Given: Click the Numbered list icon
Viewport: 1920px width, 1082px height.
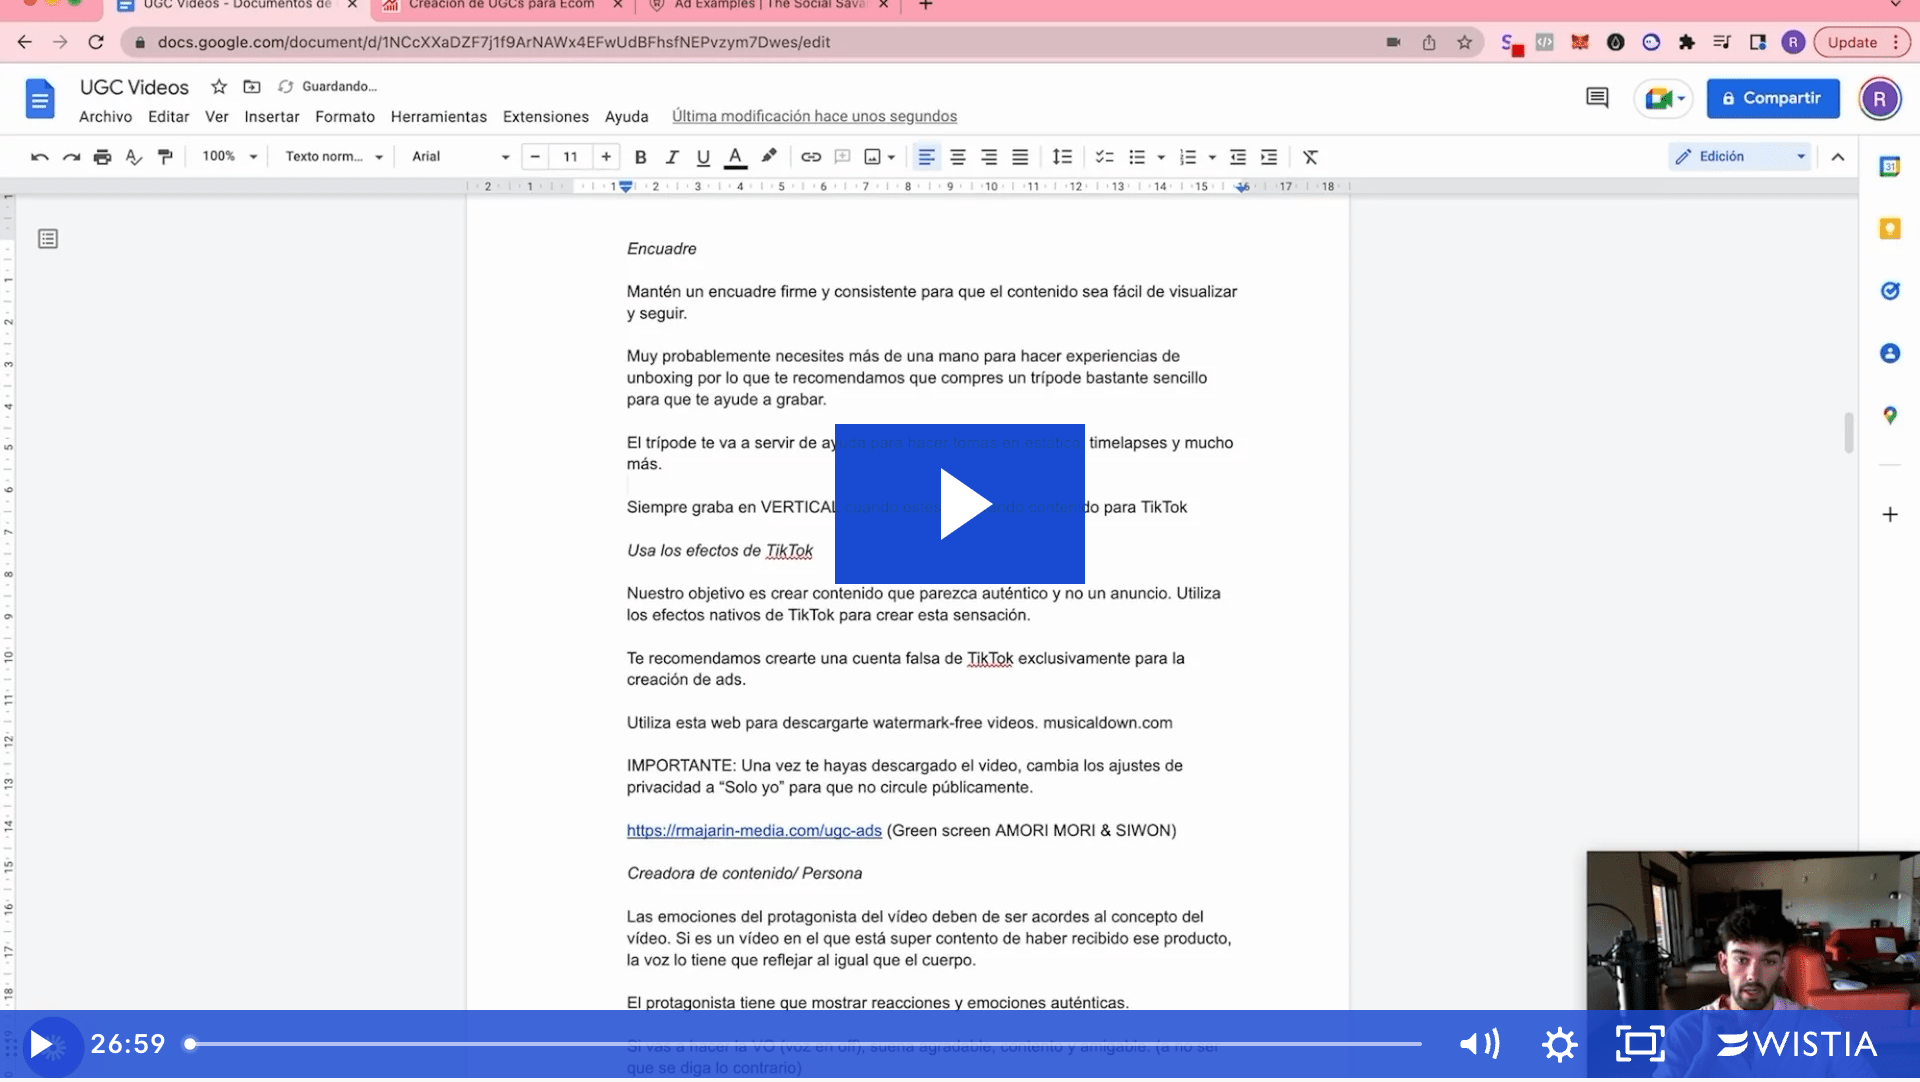Looking at the screenshot, I should [x=1188, y=157].
